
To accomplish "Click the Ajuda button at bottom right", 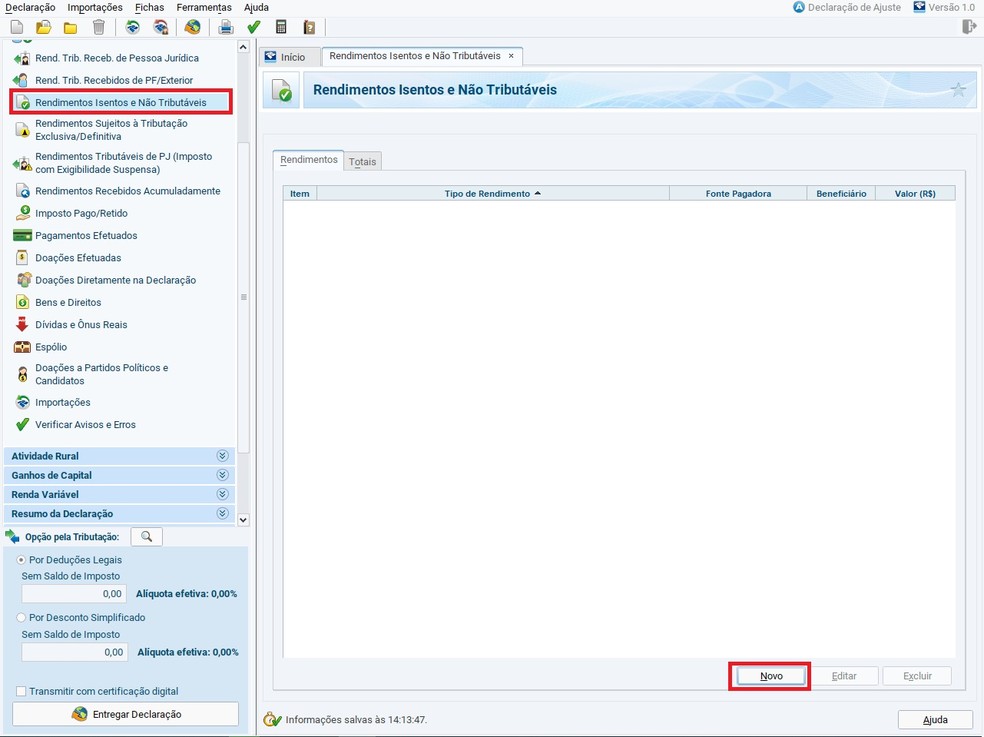I will pyautogui.click(x=935, y=719).
